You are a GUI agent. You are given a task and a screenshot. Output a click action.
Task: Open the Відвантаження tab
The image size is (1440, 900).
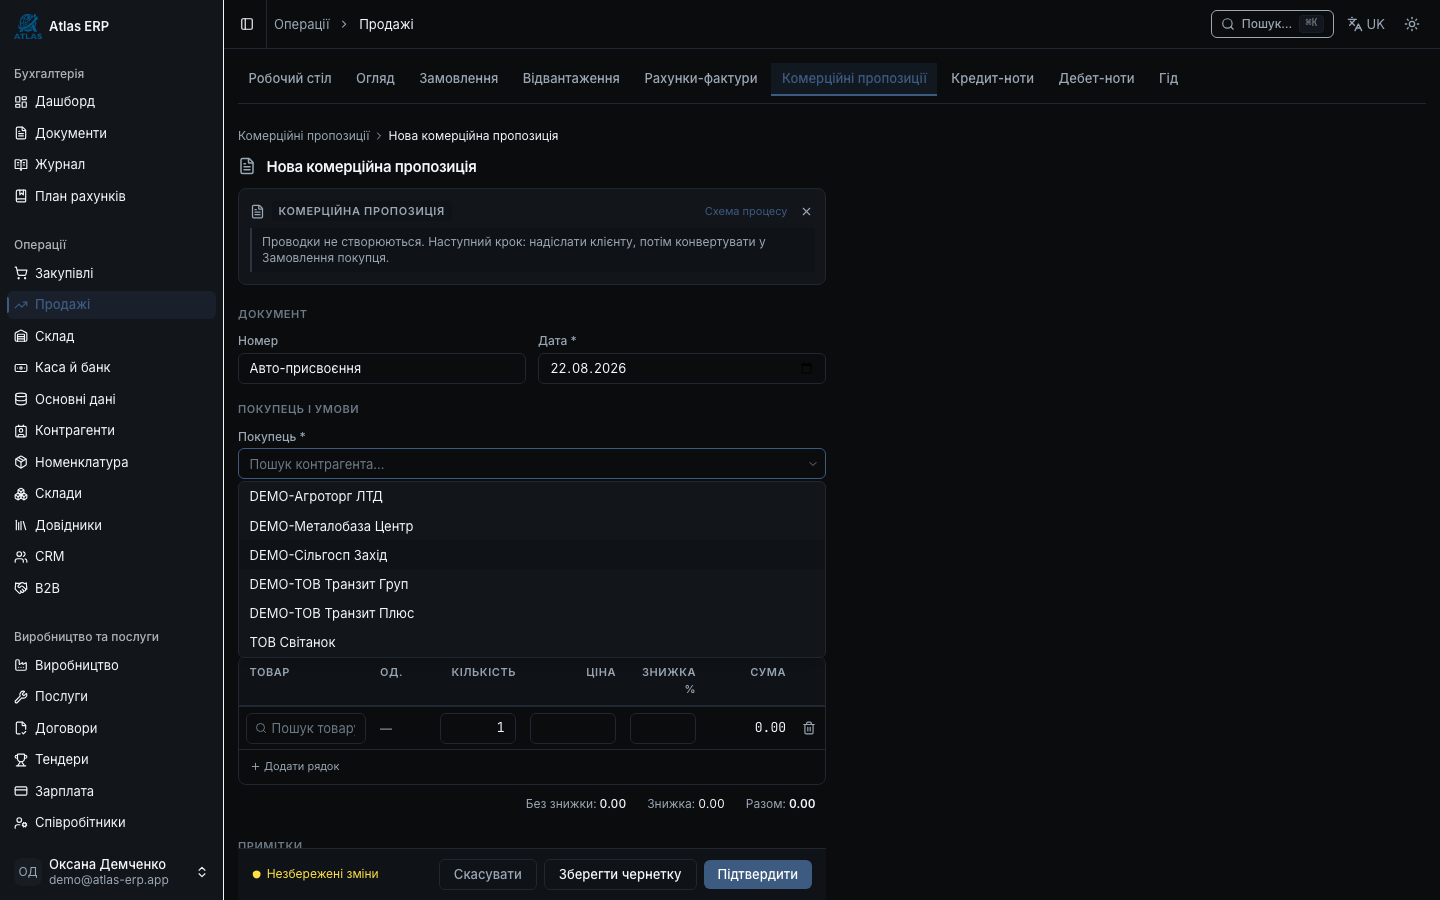571,78
